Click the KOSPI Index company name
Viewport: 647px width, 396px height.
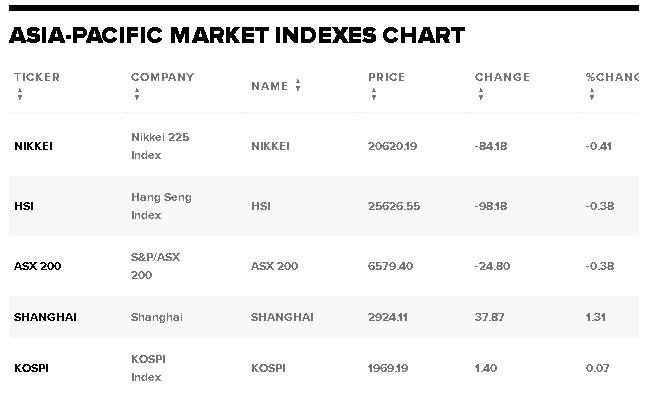(149, 368)
